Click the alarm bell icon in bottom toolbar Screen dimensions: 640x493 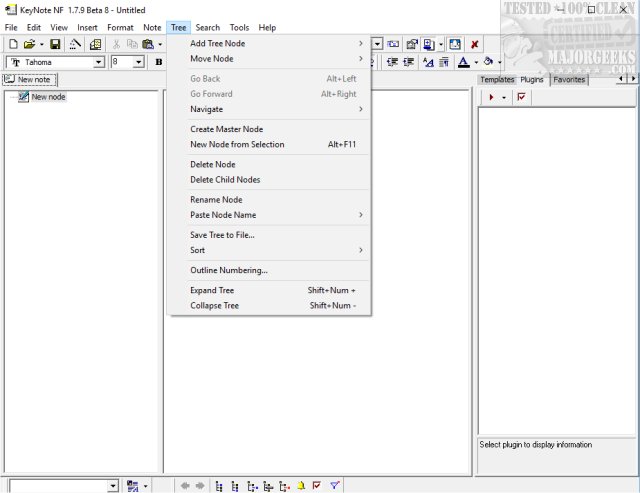301,486
